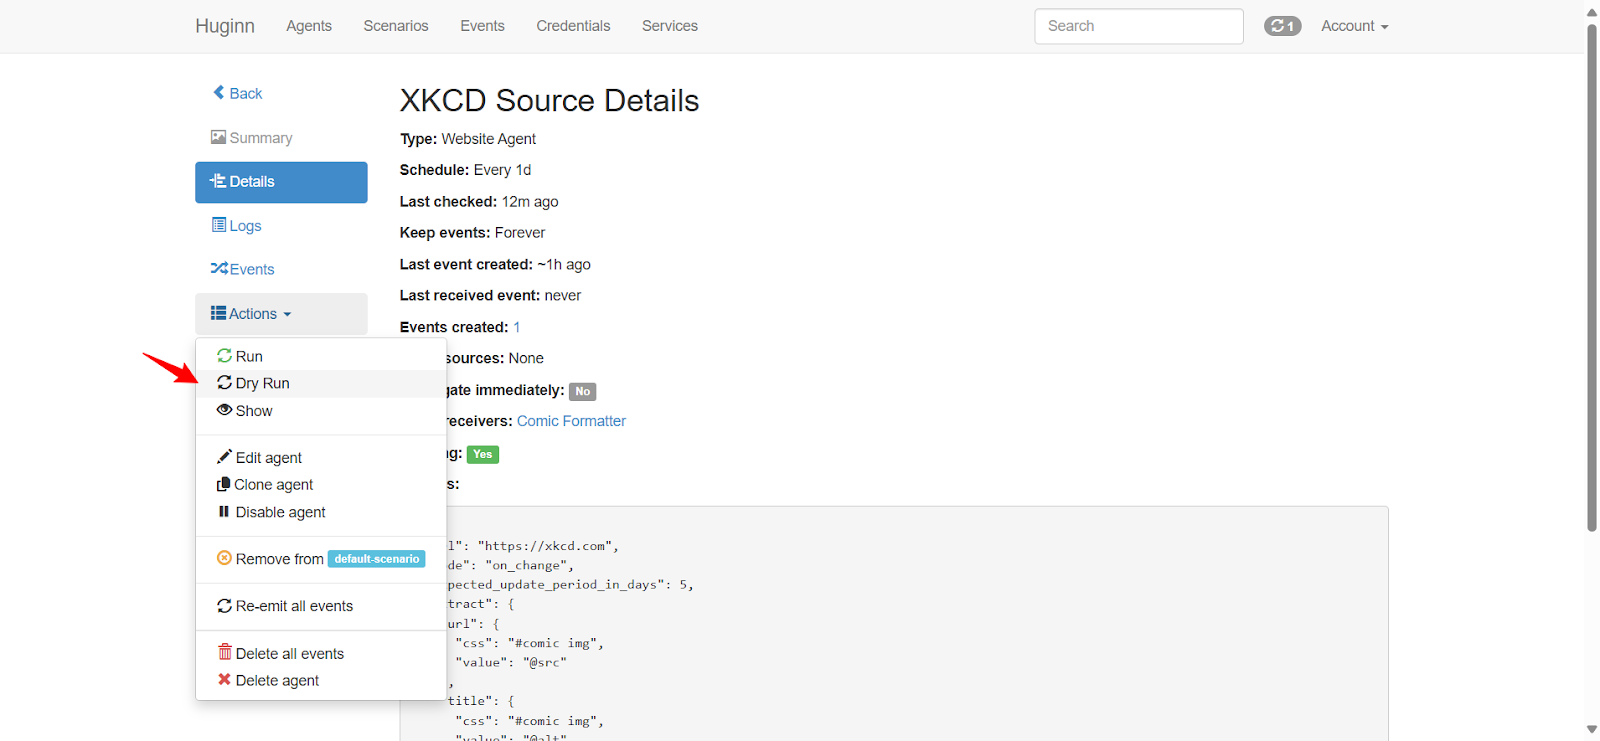
Task: Click the pause icon for Disable agent
Action: tap(224, 511)
